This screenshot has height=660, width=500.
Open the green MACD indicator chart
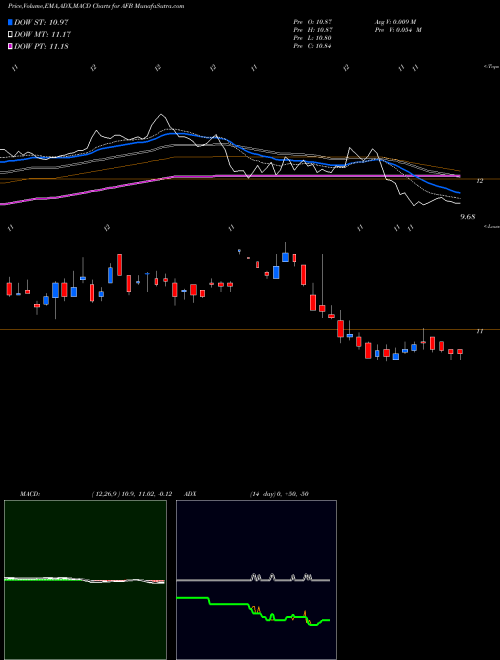[x=85, y=580]
